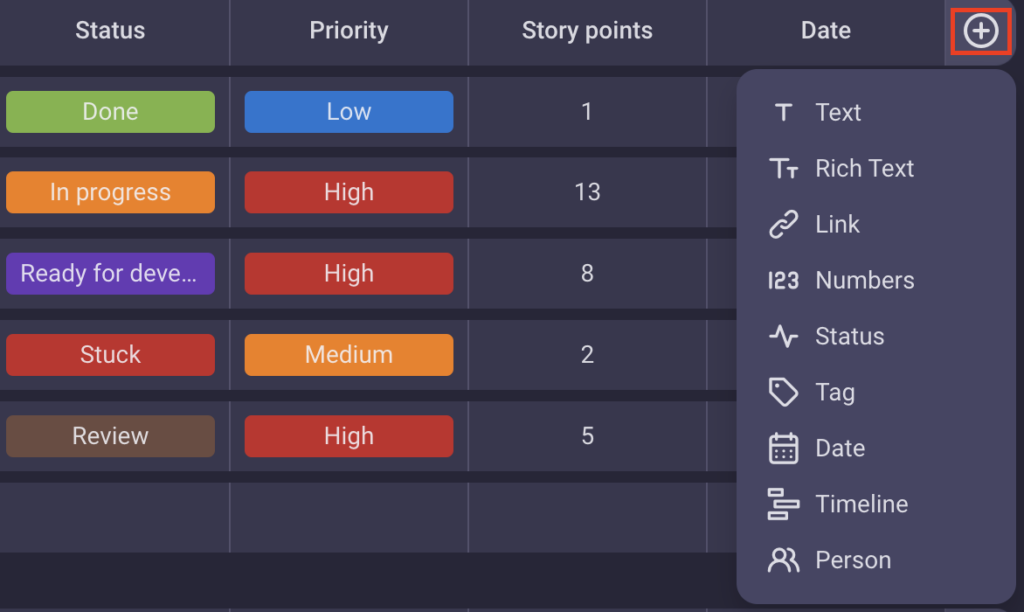Screen dimensions: 1024x612
Task: Click the add column plus icon
Action: point(980,31)
